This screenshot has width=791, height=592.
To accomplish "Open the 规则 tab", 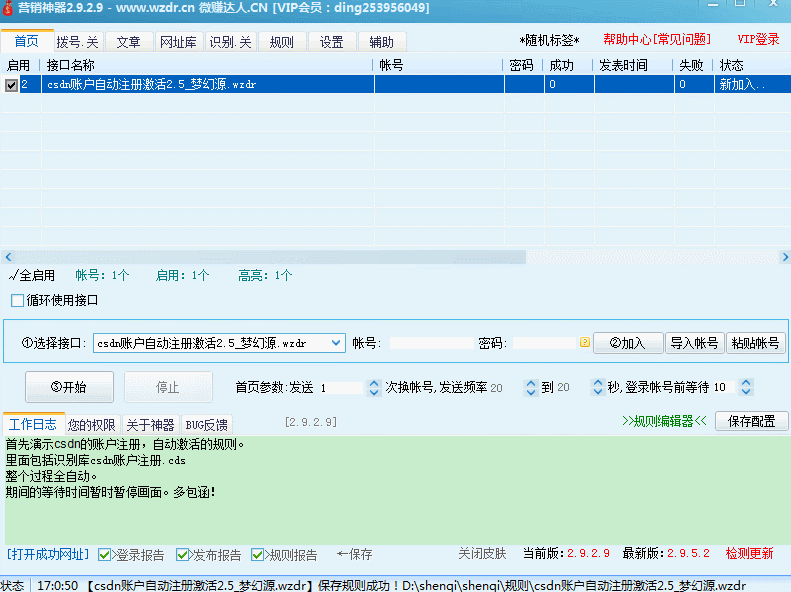I will coord(281,42).
